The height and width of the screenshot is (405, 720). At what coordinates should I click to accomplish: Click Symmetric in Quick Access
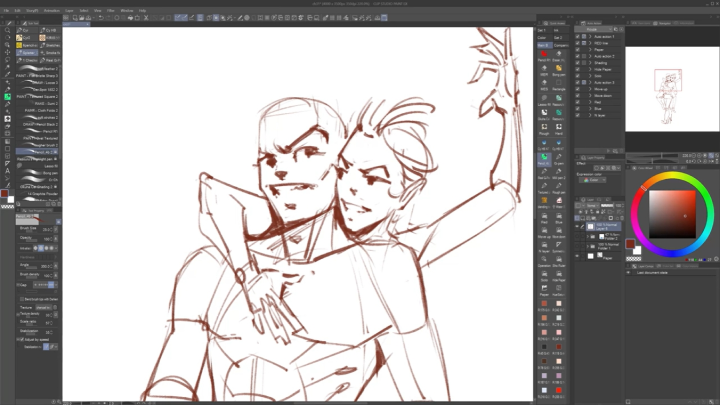tap(558, 247)
